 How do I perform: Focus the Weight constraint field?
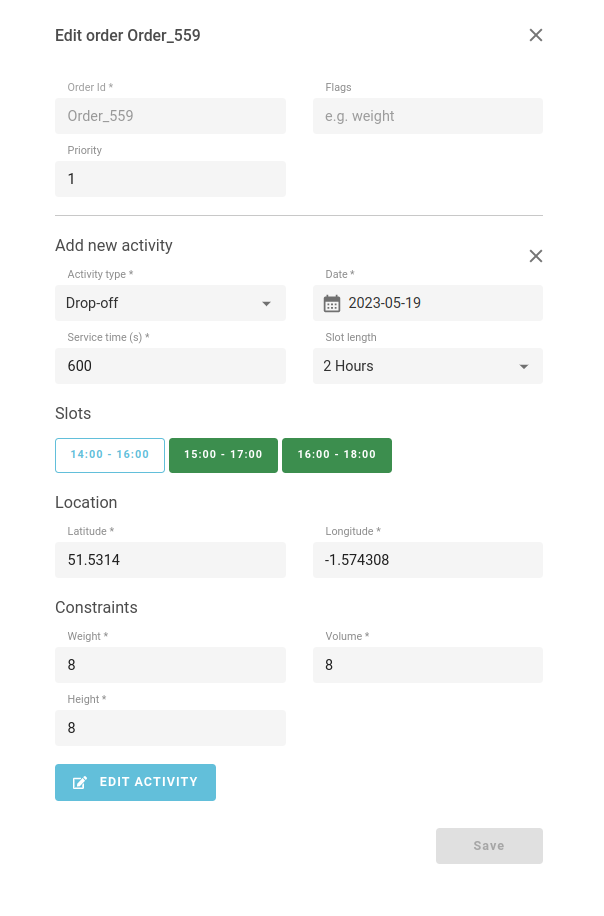(171, 665)
